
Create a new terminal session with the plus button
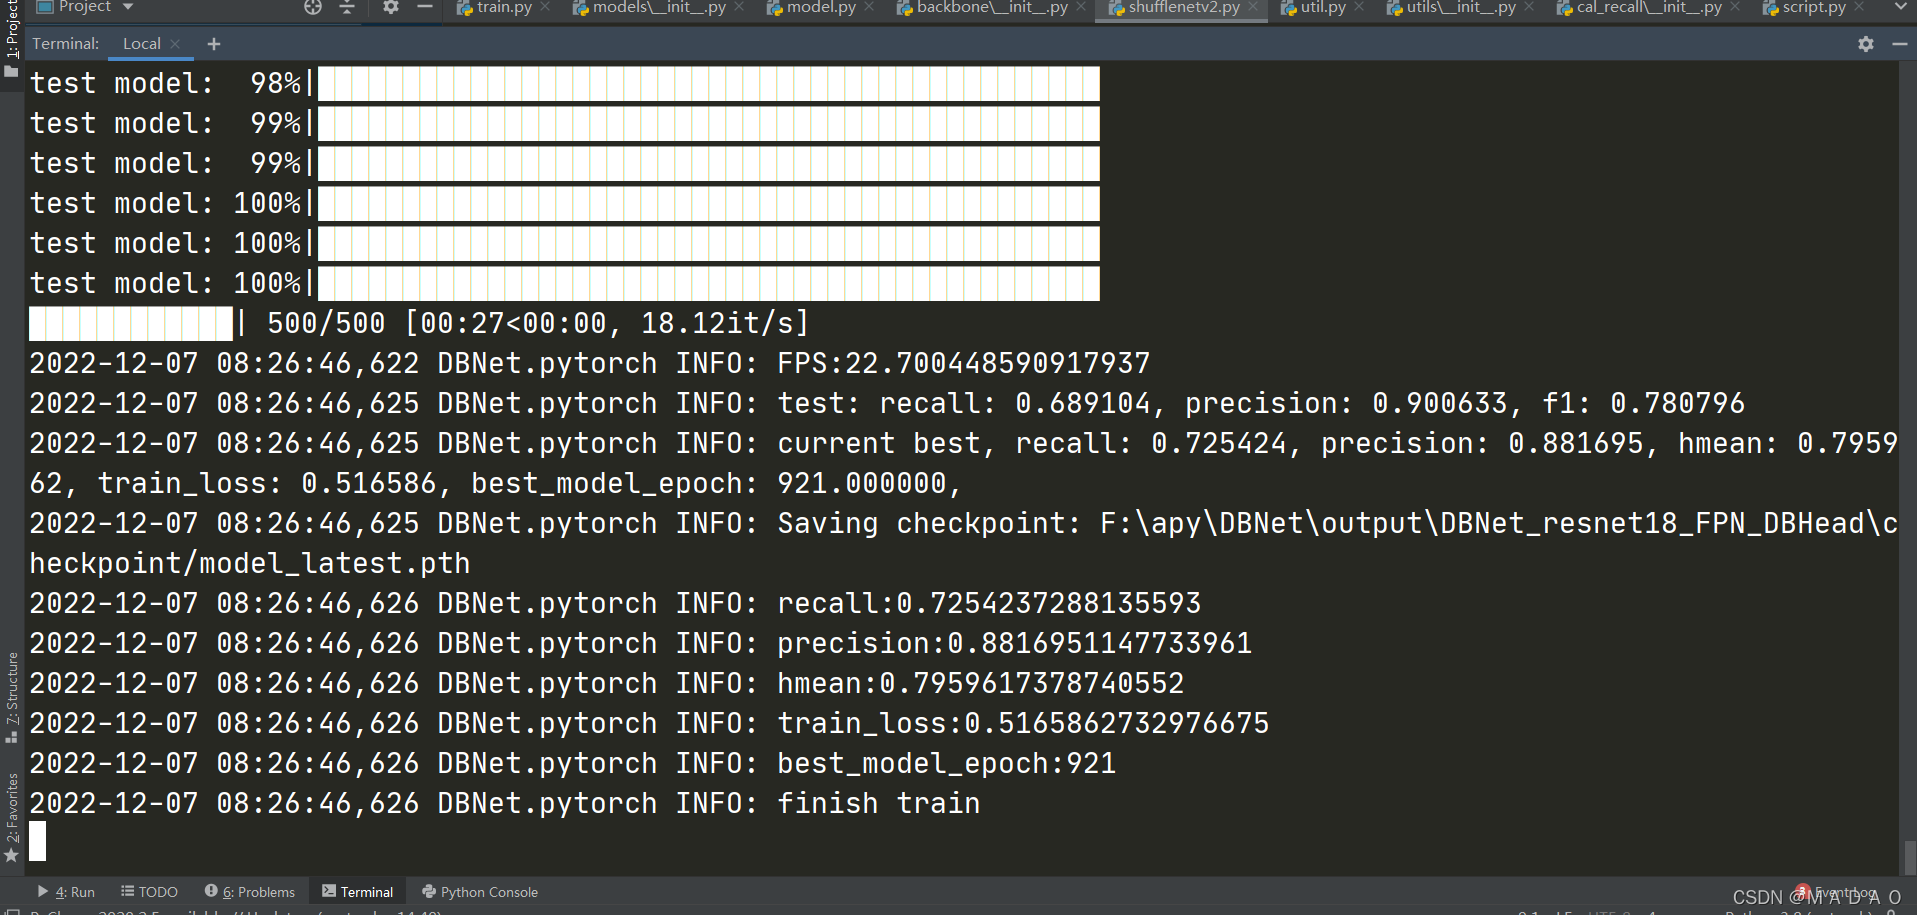click(213, 44)
